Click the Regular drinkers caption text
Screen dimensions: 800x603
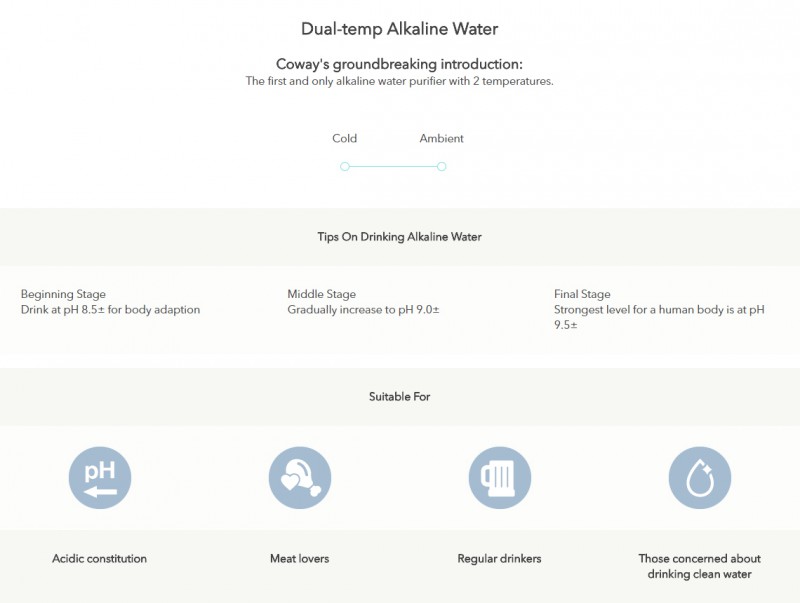coord(499,558)
